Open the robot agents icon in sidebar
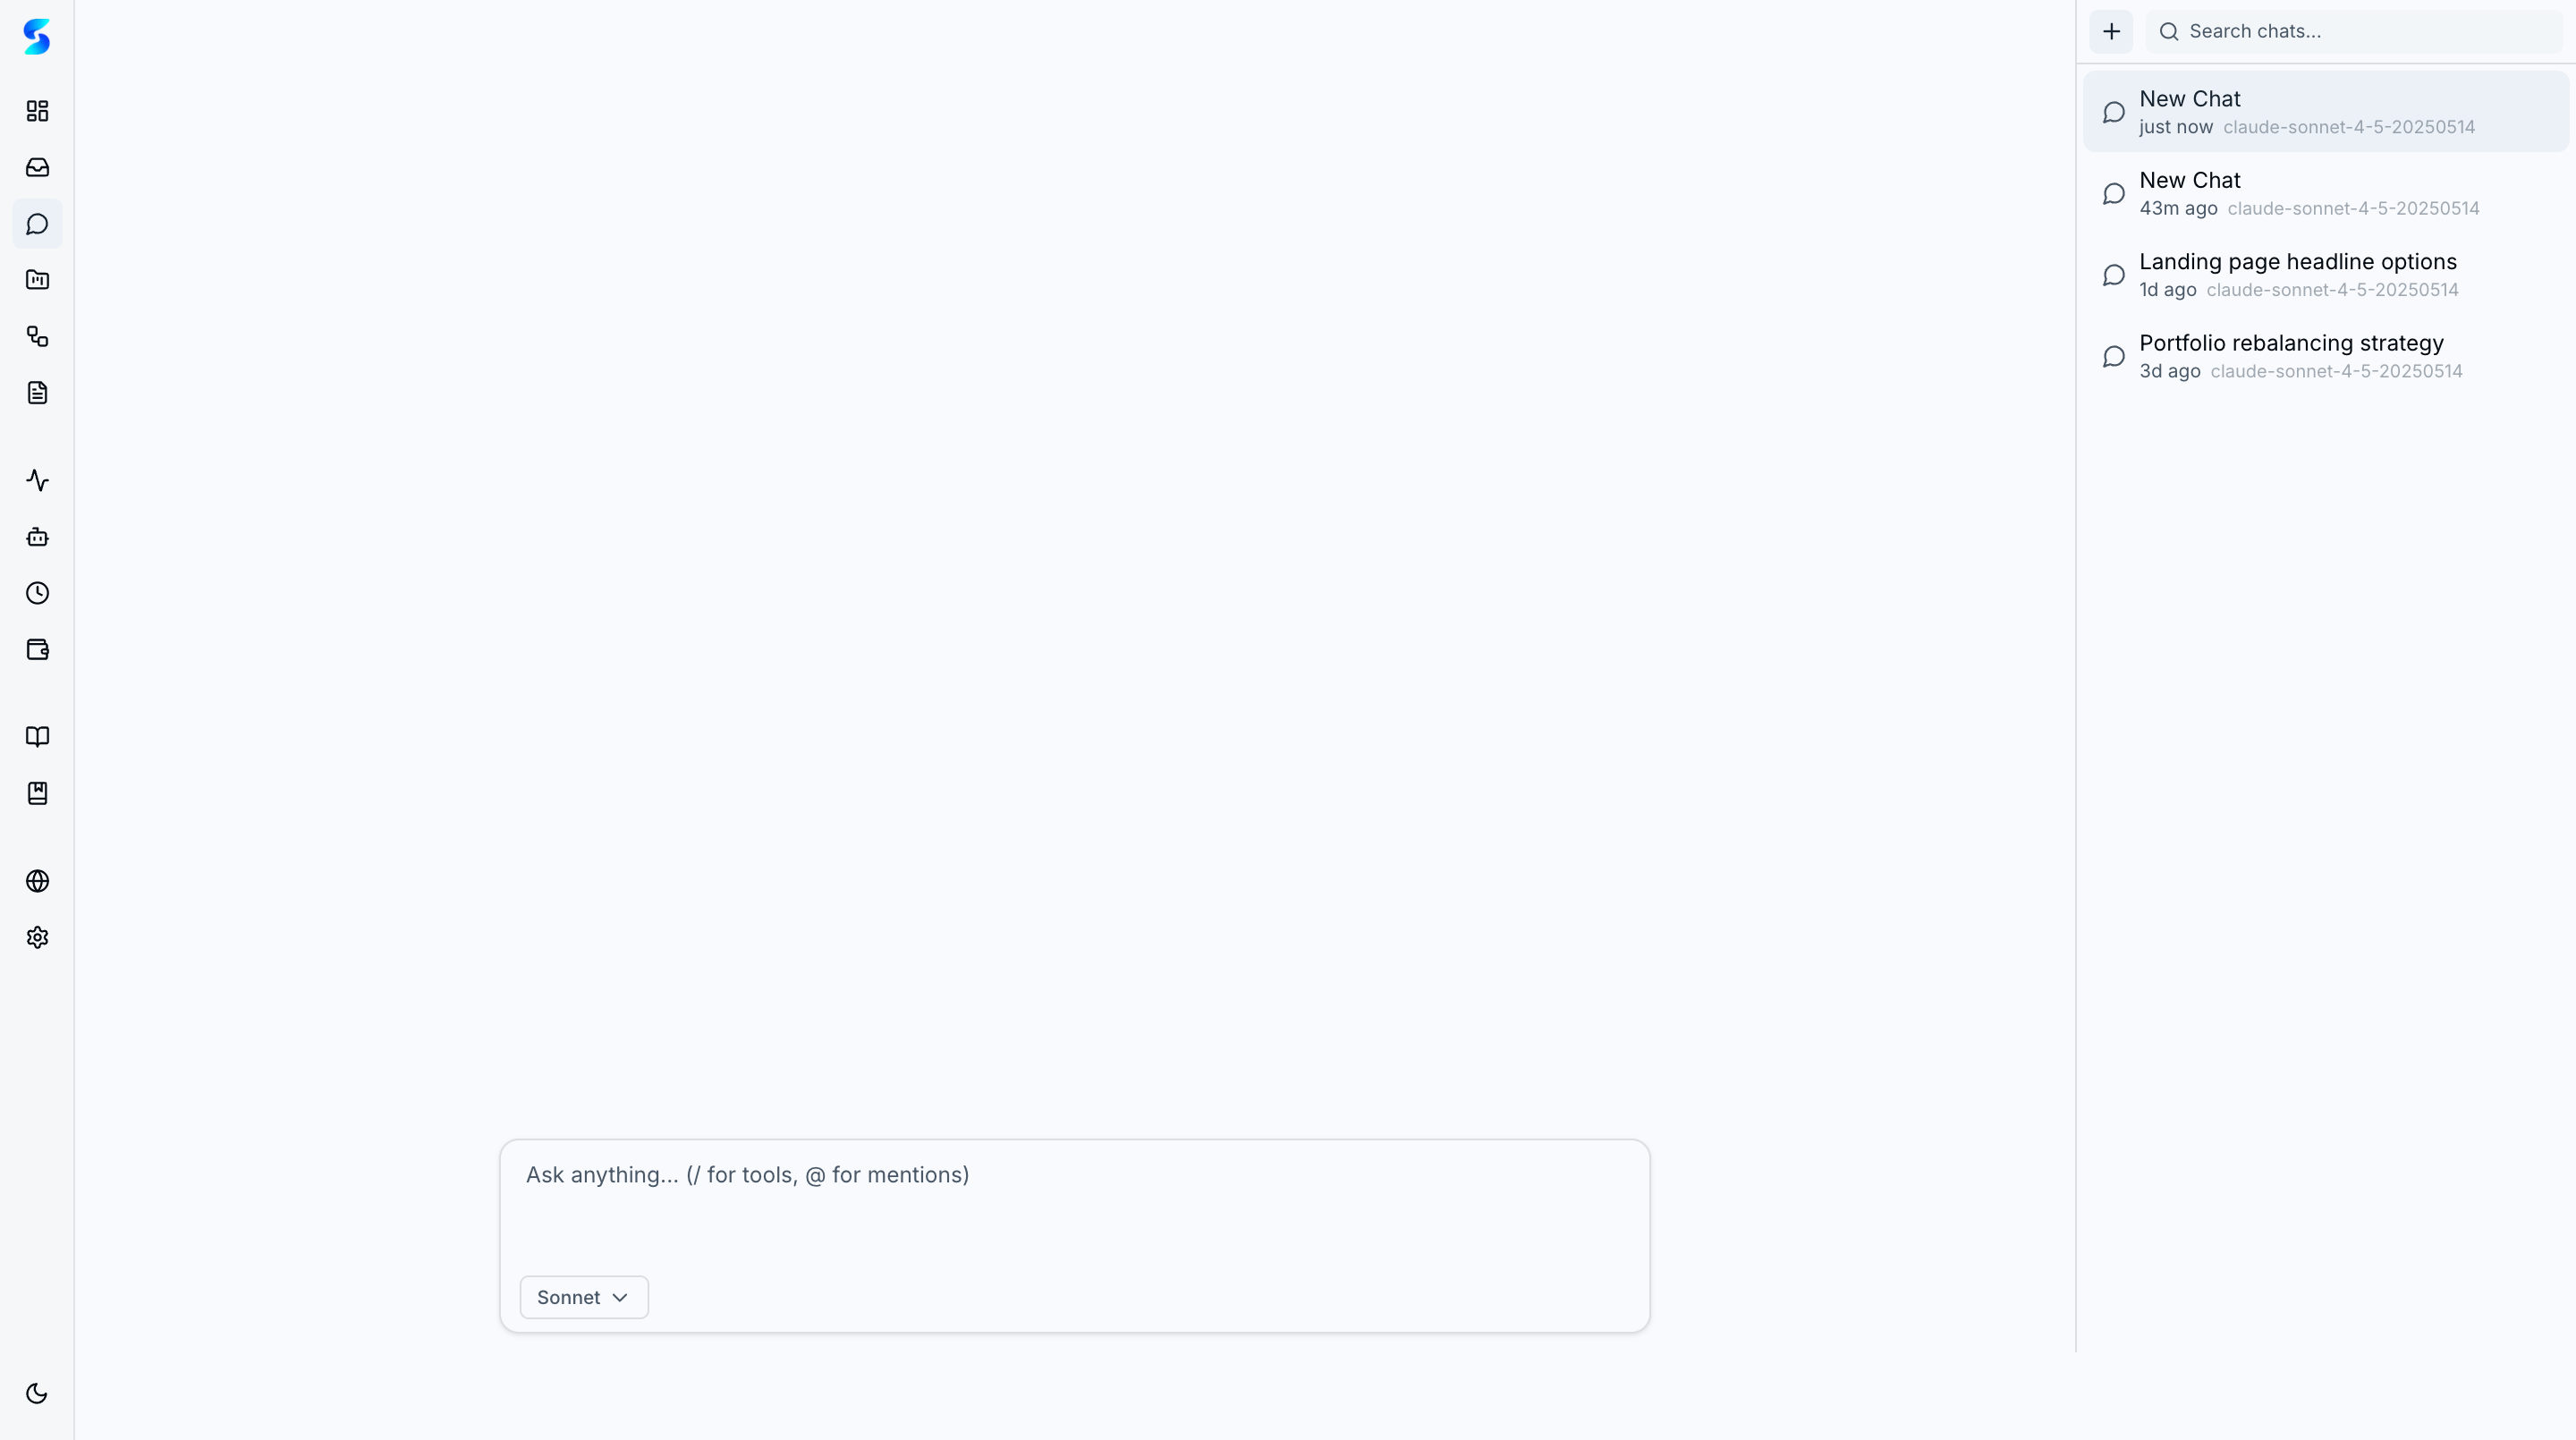The height and width of the screenshot is (1440, 2576). [x=37, y=537]
